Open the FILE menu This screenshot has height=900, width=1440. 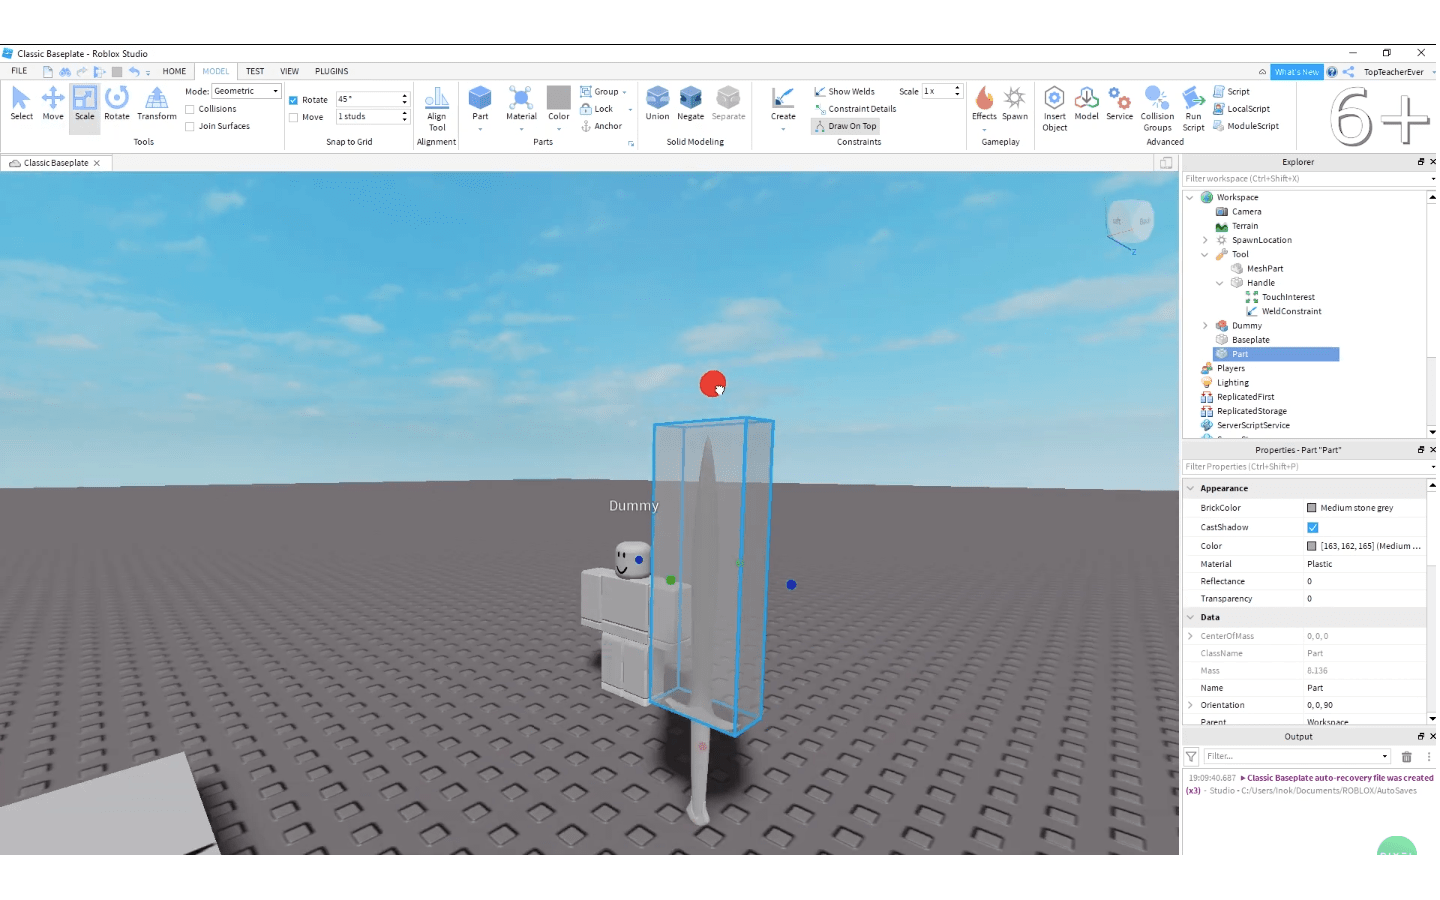pos(19,71)
